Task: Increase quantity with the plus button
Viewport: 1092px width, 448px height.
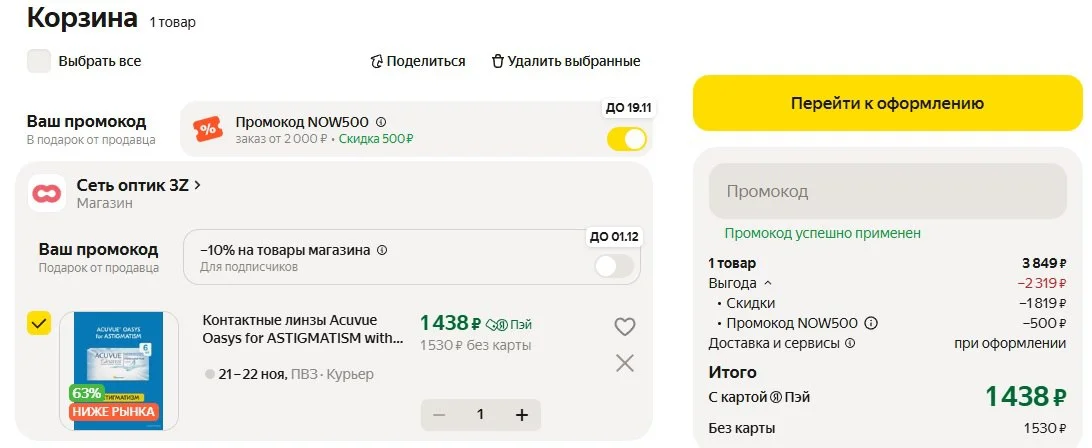Action: point(522,415)
